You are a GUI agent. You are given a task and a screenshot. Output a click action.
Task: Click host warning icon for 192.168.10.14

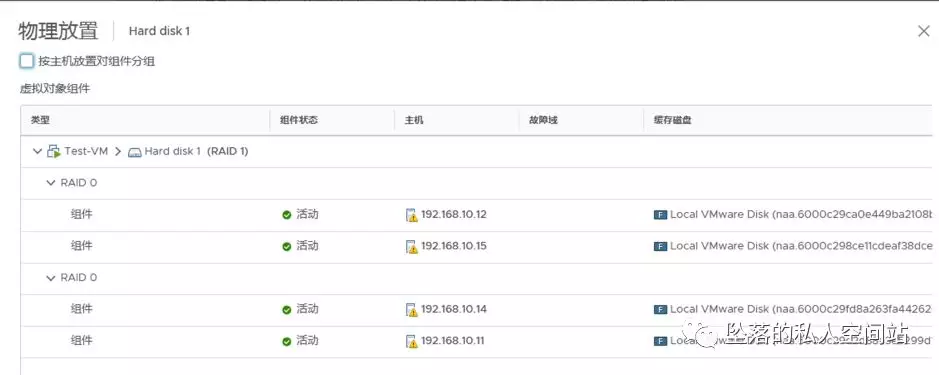[x=411, y=310]
